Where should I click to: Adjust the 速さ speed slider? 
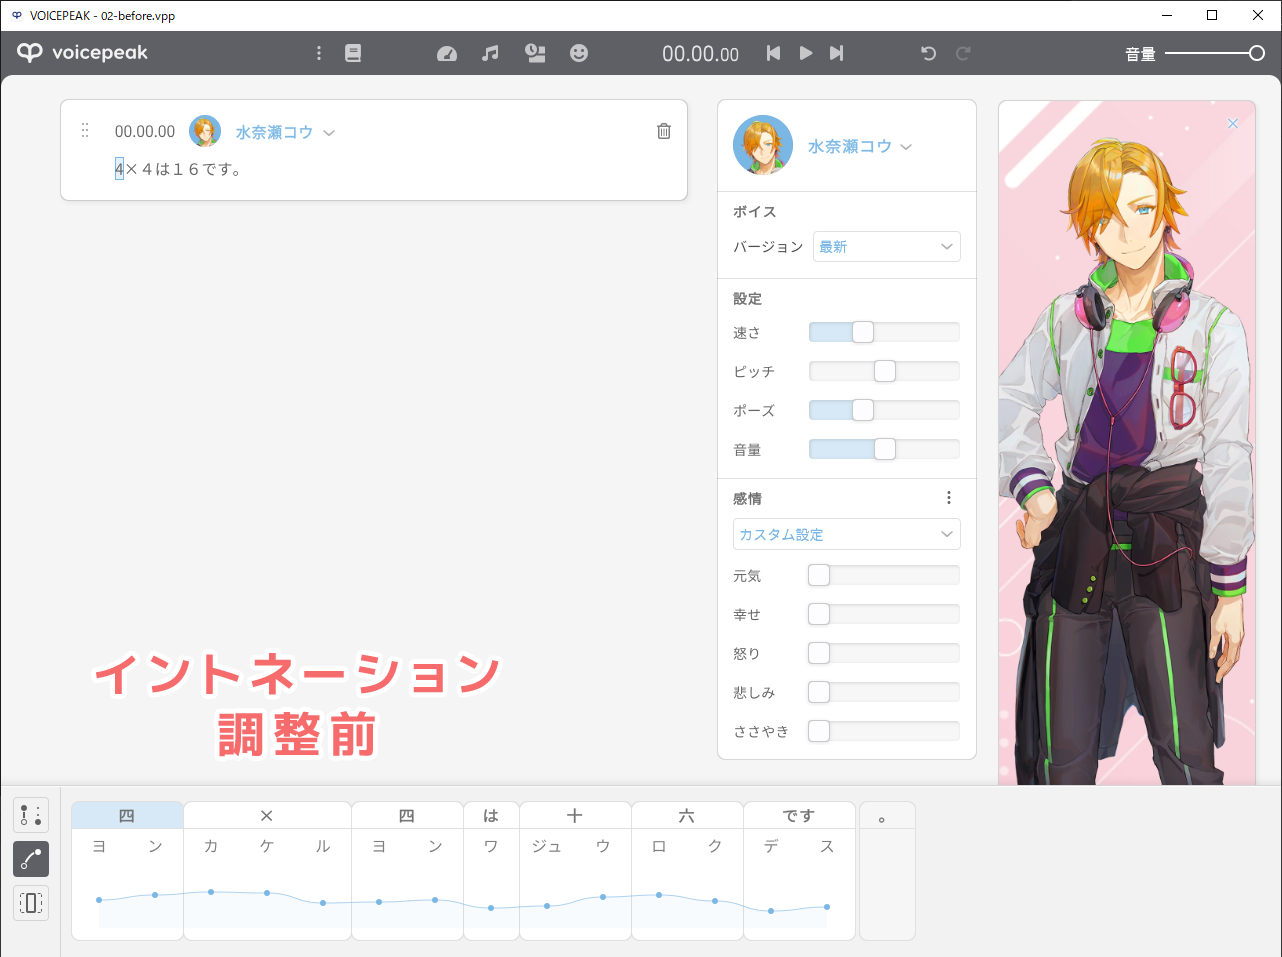tap(884, 332)
